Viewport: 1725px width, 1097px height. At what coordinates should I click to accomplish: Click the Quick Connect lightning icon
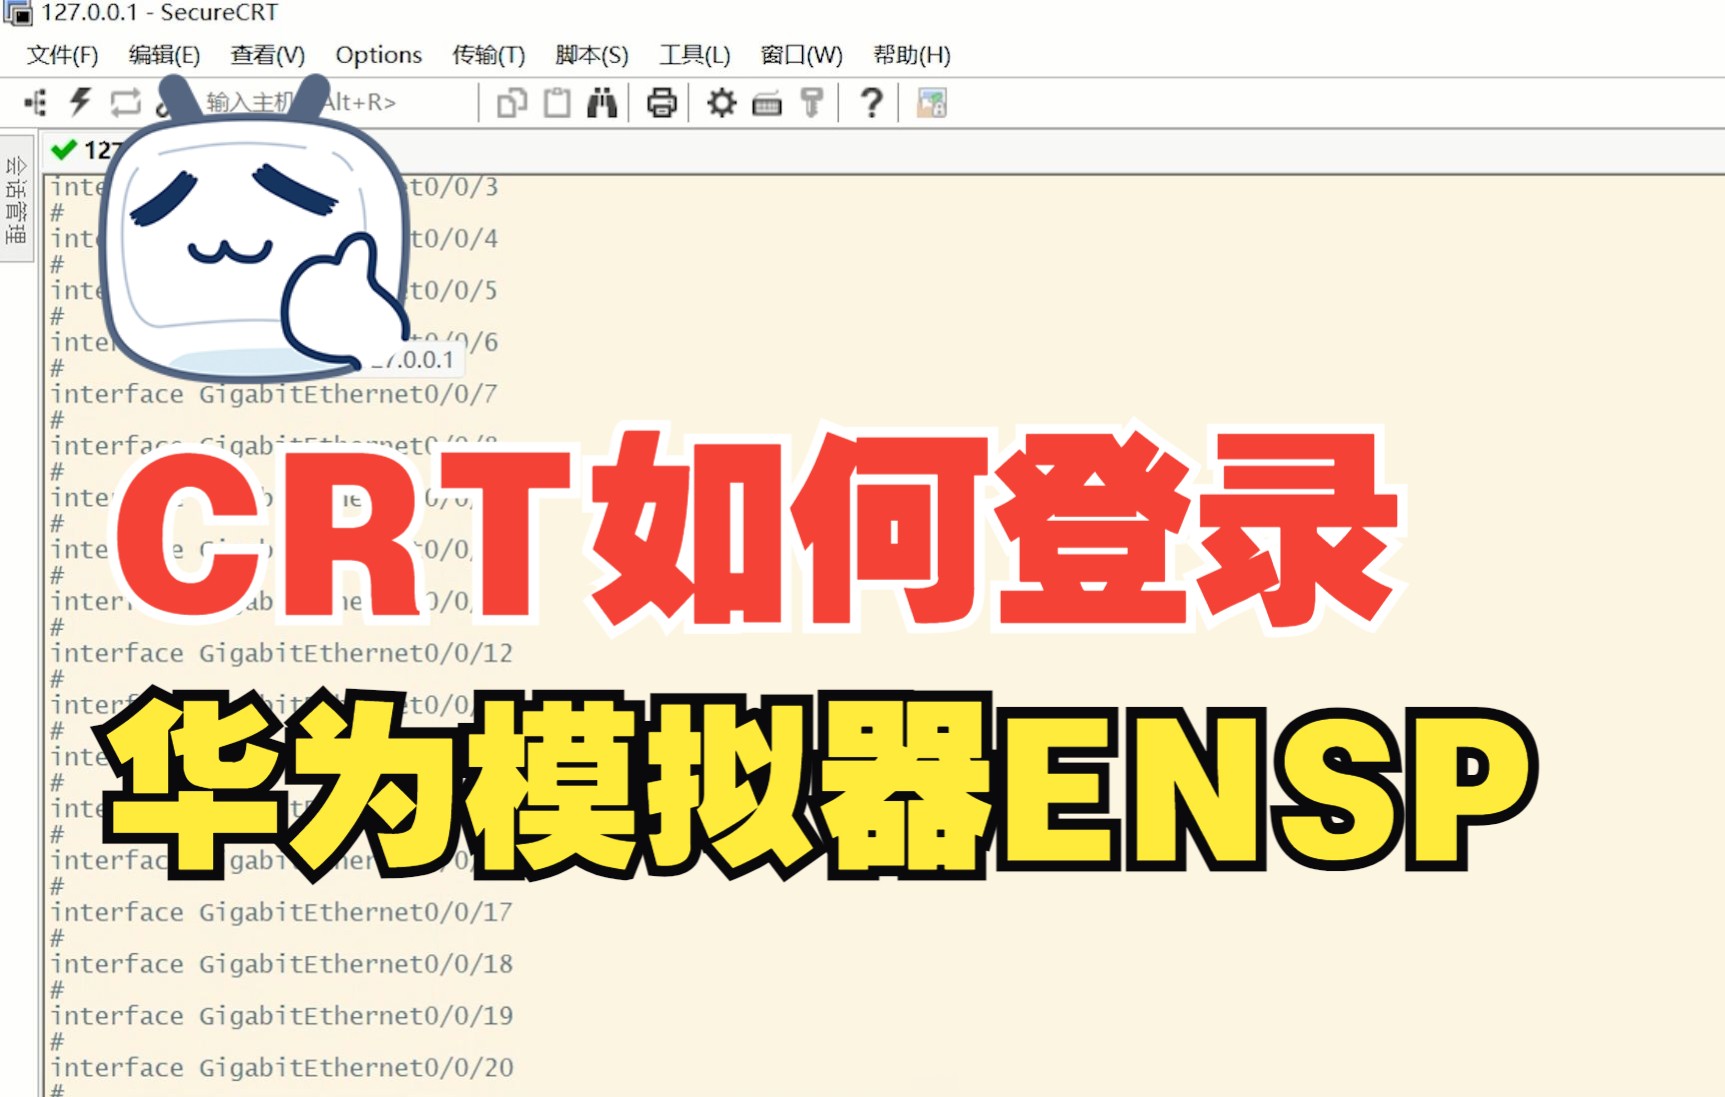pyautogui.click(x=80, y=102)
